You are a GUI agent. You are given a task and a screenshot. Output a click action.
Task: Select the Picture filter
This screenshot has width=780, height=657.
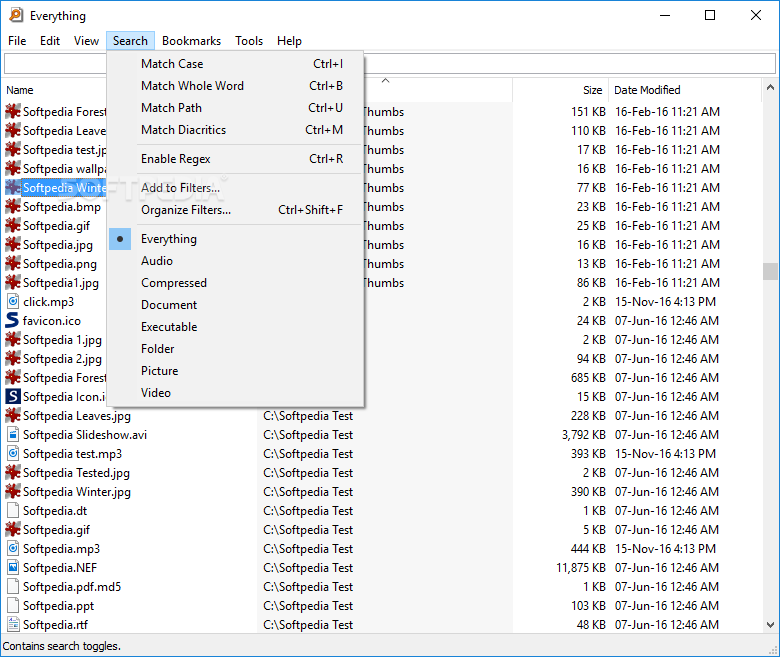point(235,371)
